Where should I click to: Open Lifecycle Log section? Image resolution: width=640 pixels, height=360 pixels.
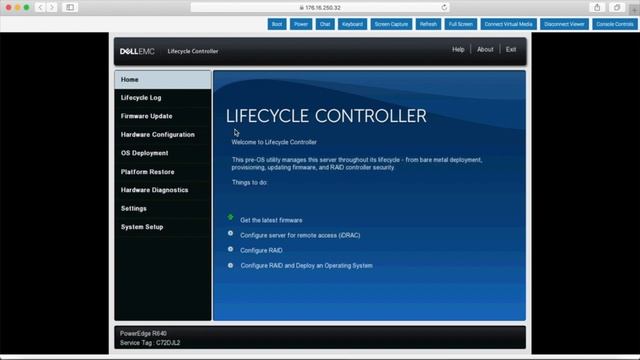[163, 98]
